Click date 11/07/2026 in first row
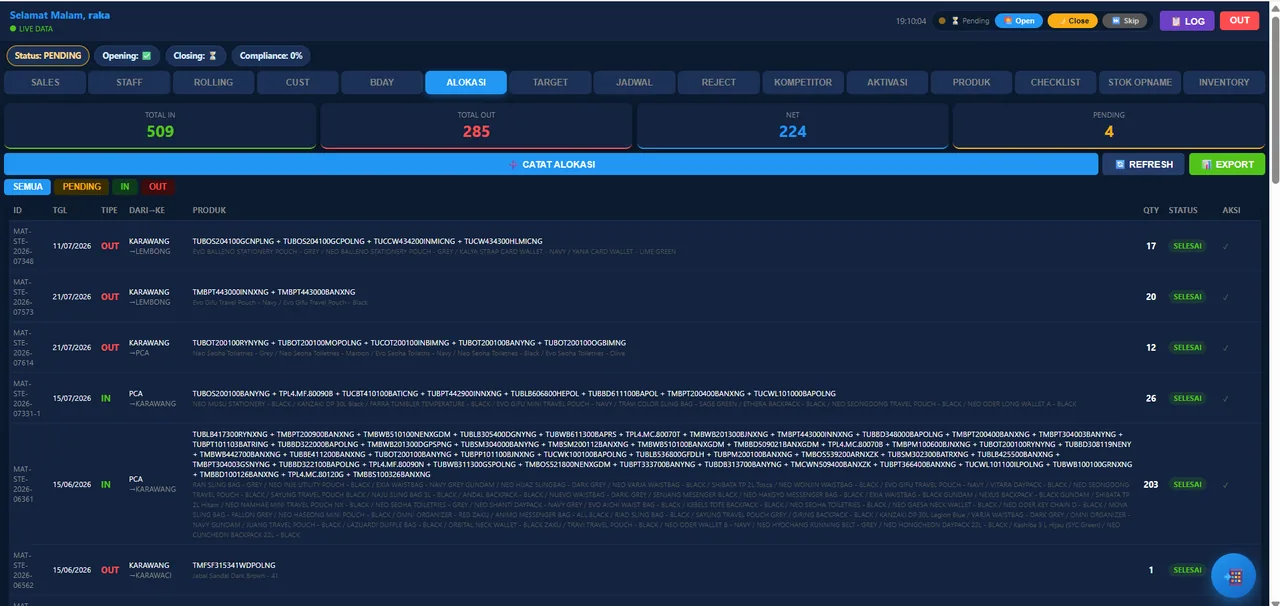 coord(72,246)
